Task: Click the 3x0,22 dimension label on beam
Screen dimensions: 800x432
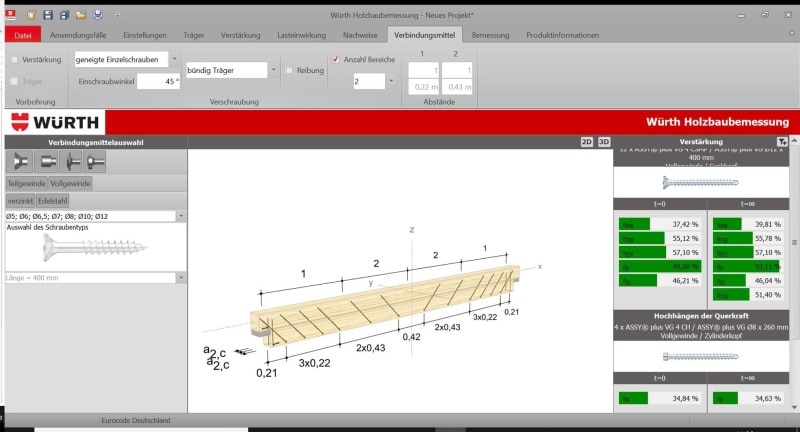Action: point(314,363)
